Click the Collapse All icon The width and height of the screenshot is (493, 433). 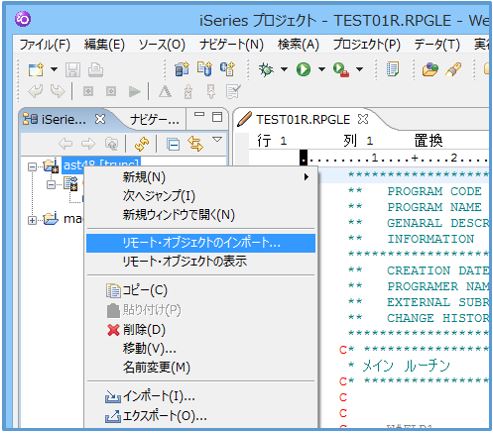173,144
